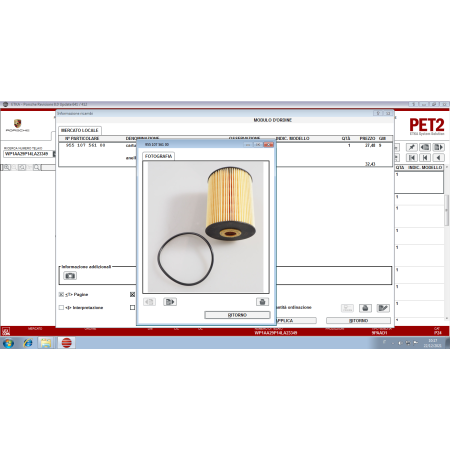The height and width of the screenshot is (450, 450).
Task: Select the MERCATO LOCALE tab
Action: point(80,130)
